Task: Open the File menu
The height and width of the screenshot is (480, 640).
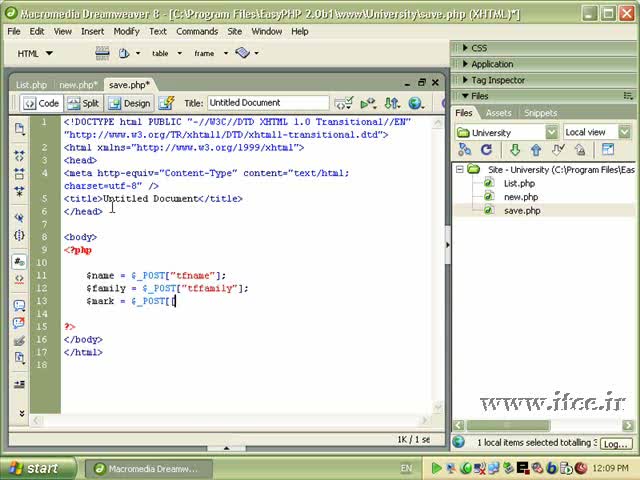Action: pyautogui.click(x=14, y=31)
